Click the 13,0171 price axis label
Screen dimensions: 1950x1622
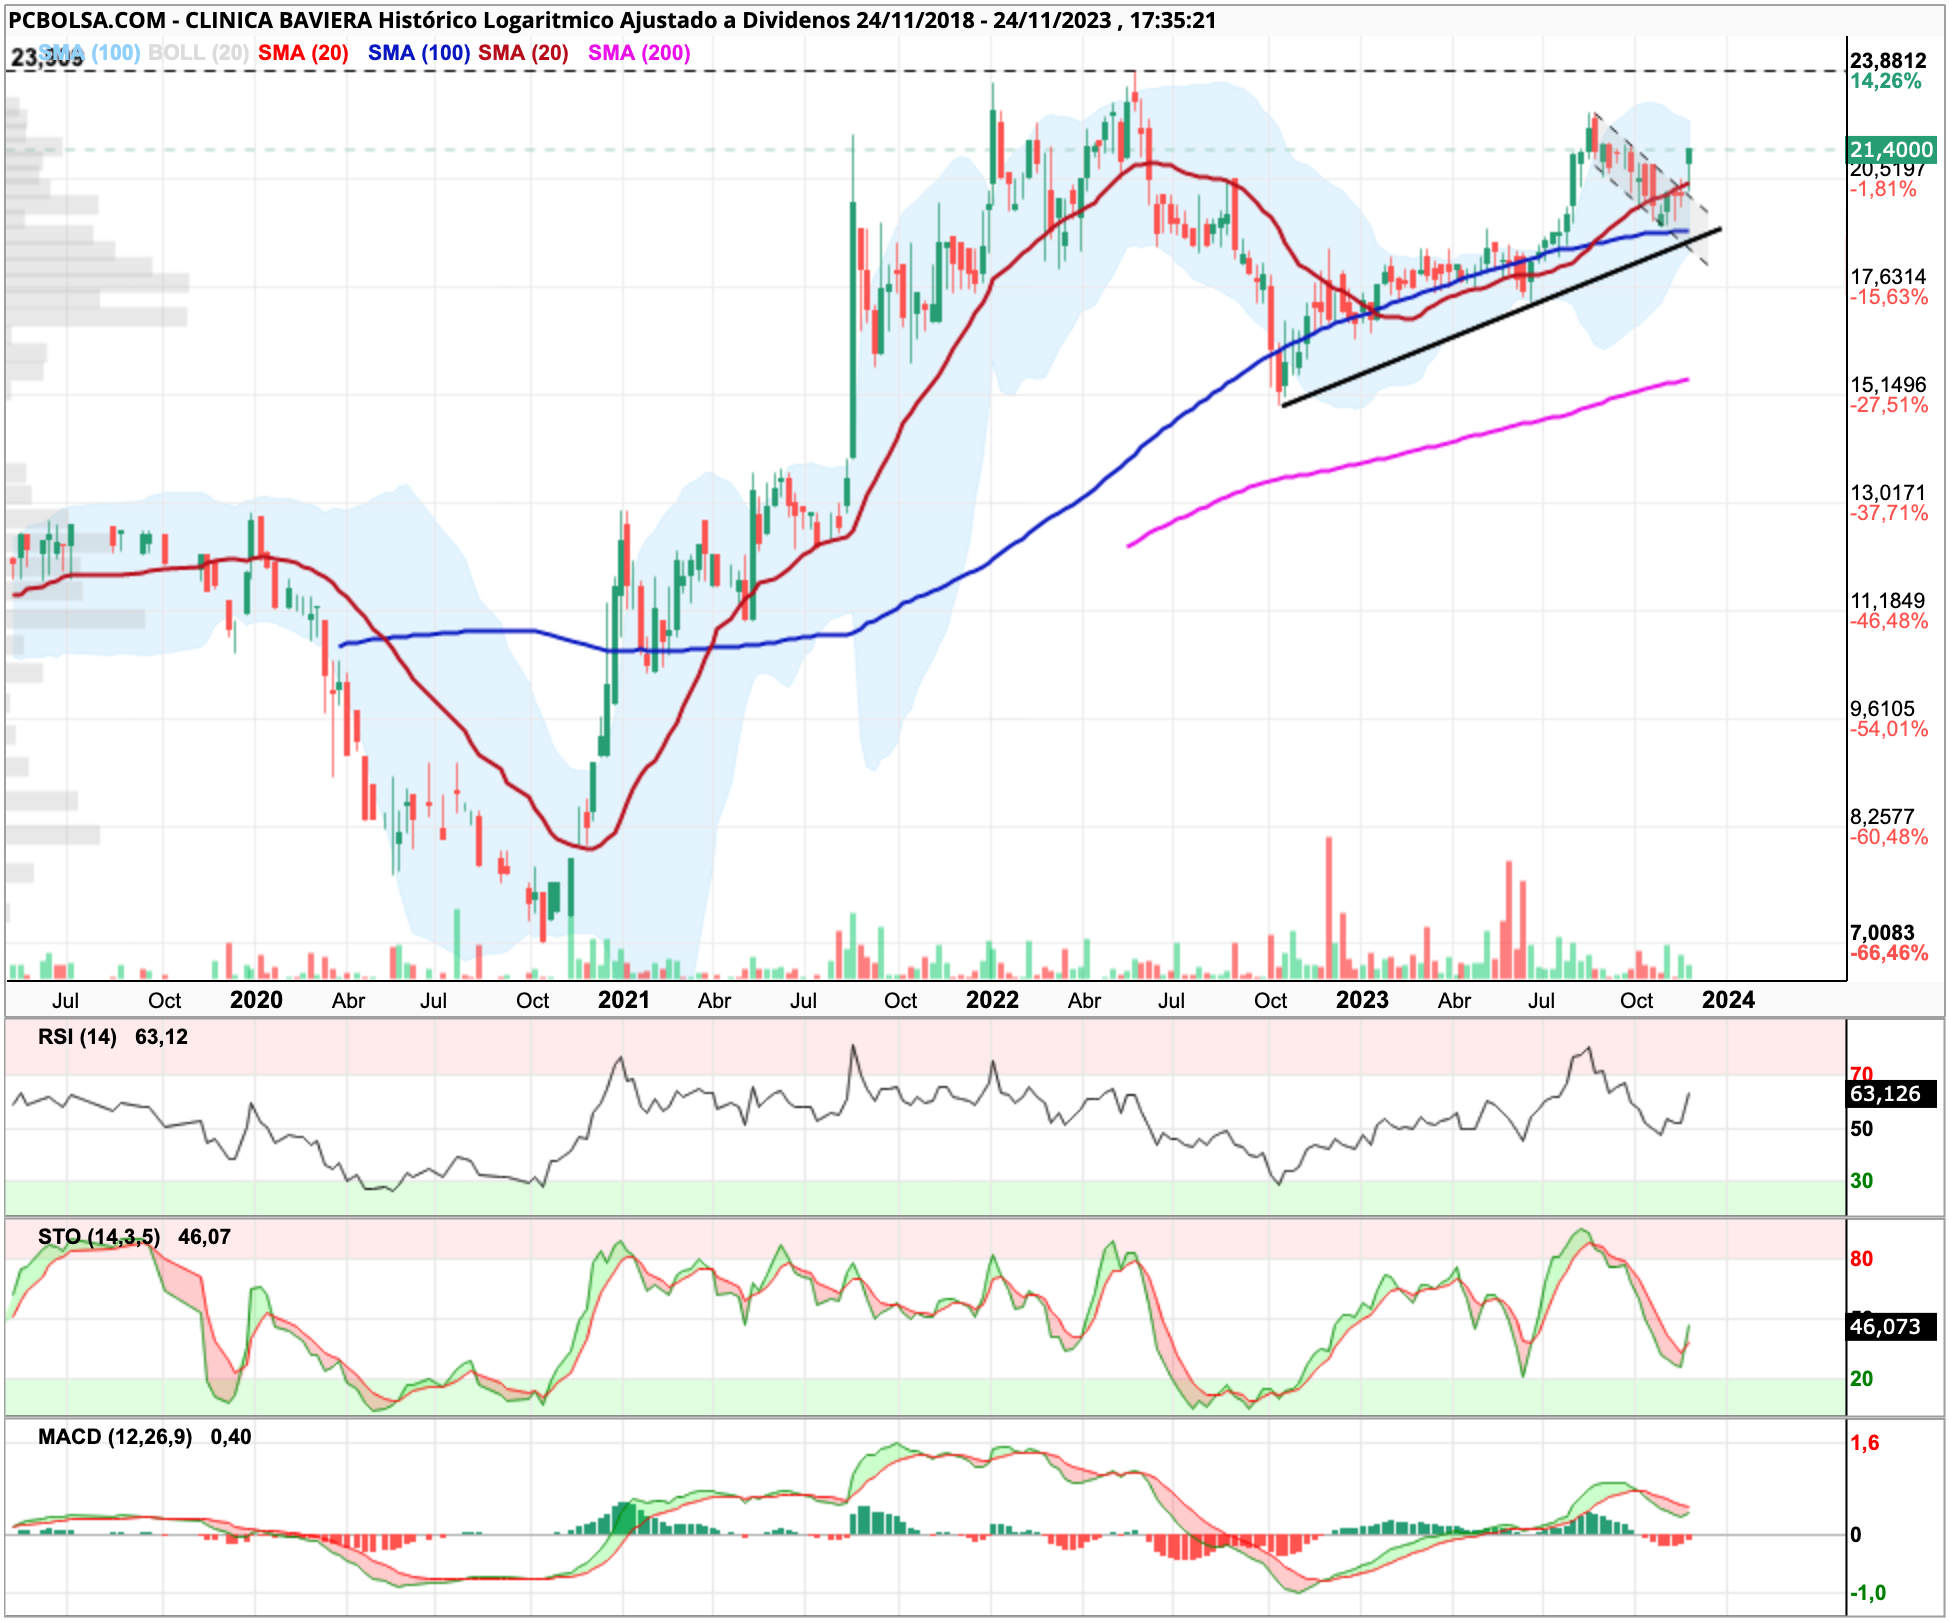[x=1888, y=493]
